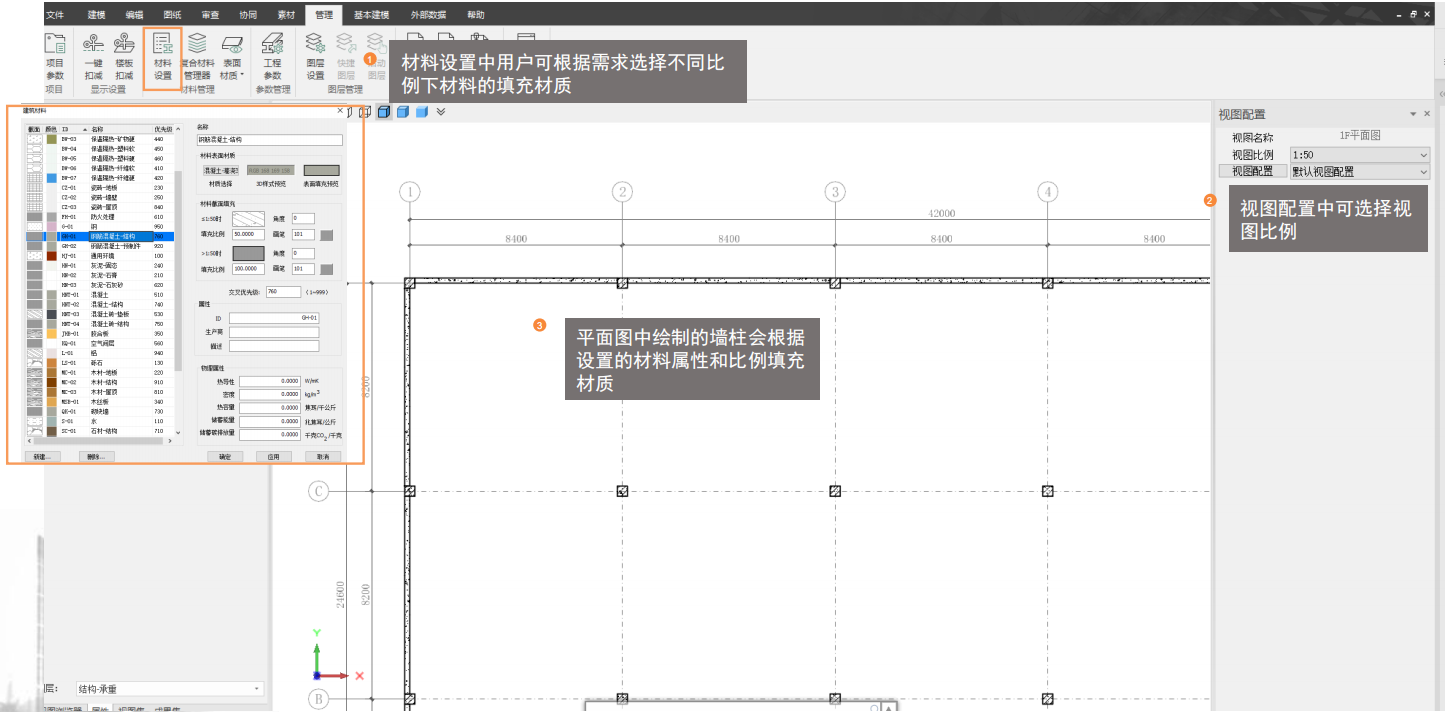
Task: Open 项目参数 in the ribbon
Action: pyautogui.click(x=54, y=57)
